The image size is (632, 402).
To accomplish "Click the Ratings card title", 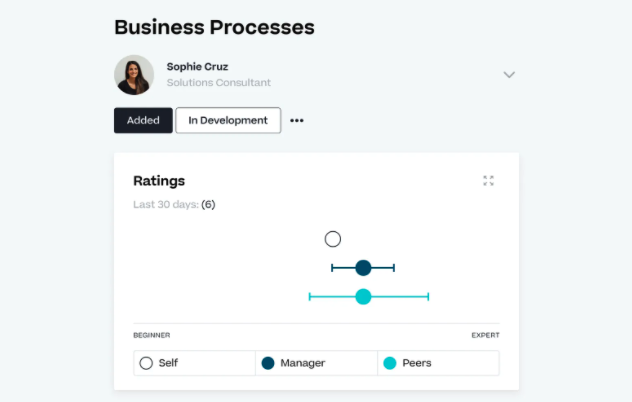I will click(159, 181).
